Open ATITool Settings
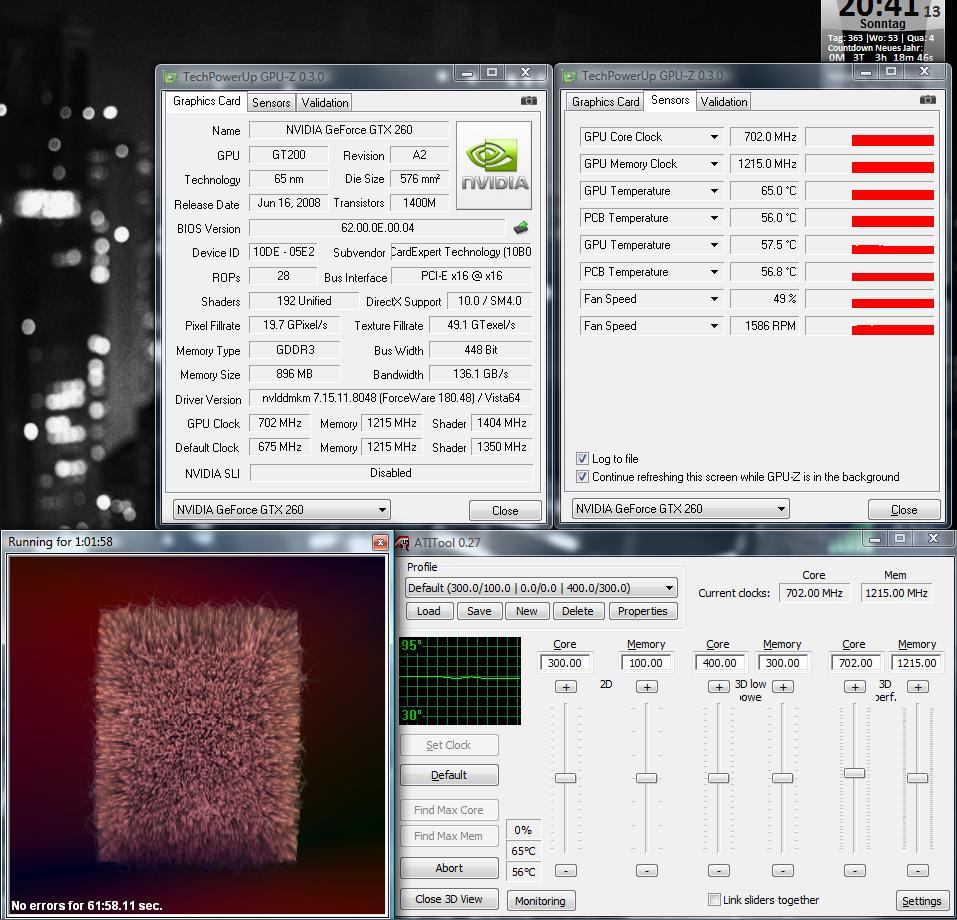The width and height of the screenshot is (957, 920). coord(921,901)
